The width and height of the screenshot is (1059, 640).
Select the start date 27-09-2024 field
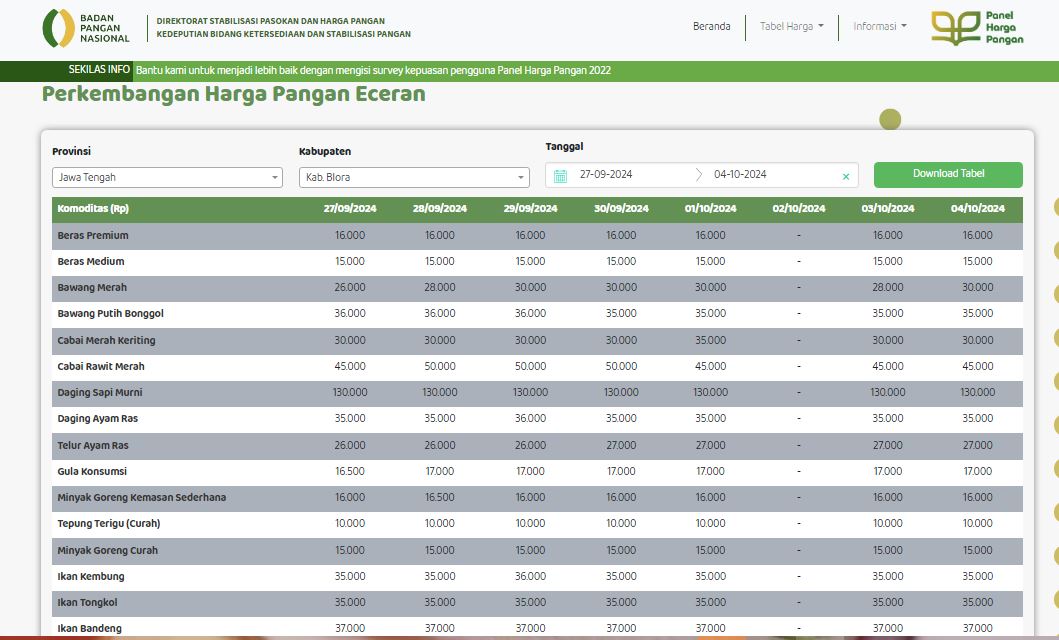606,174
